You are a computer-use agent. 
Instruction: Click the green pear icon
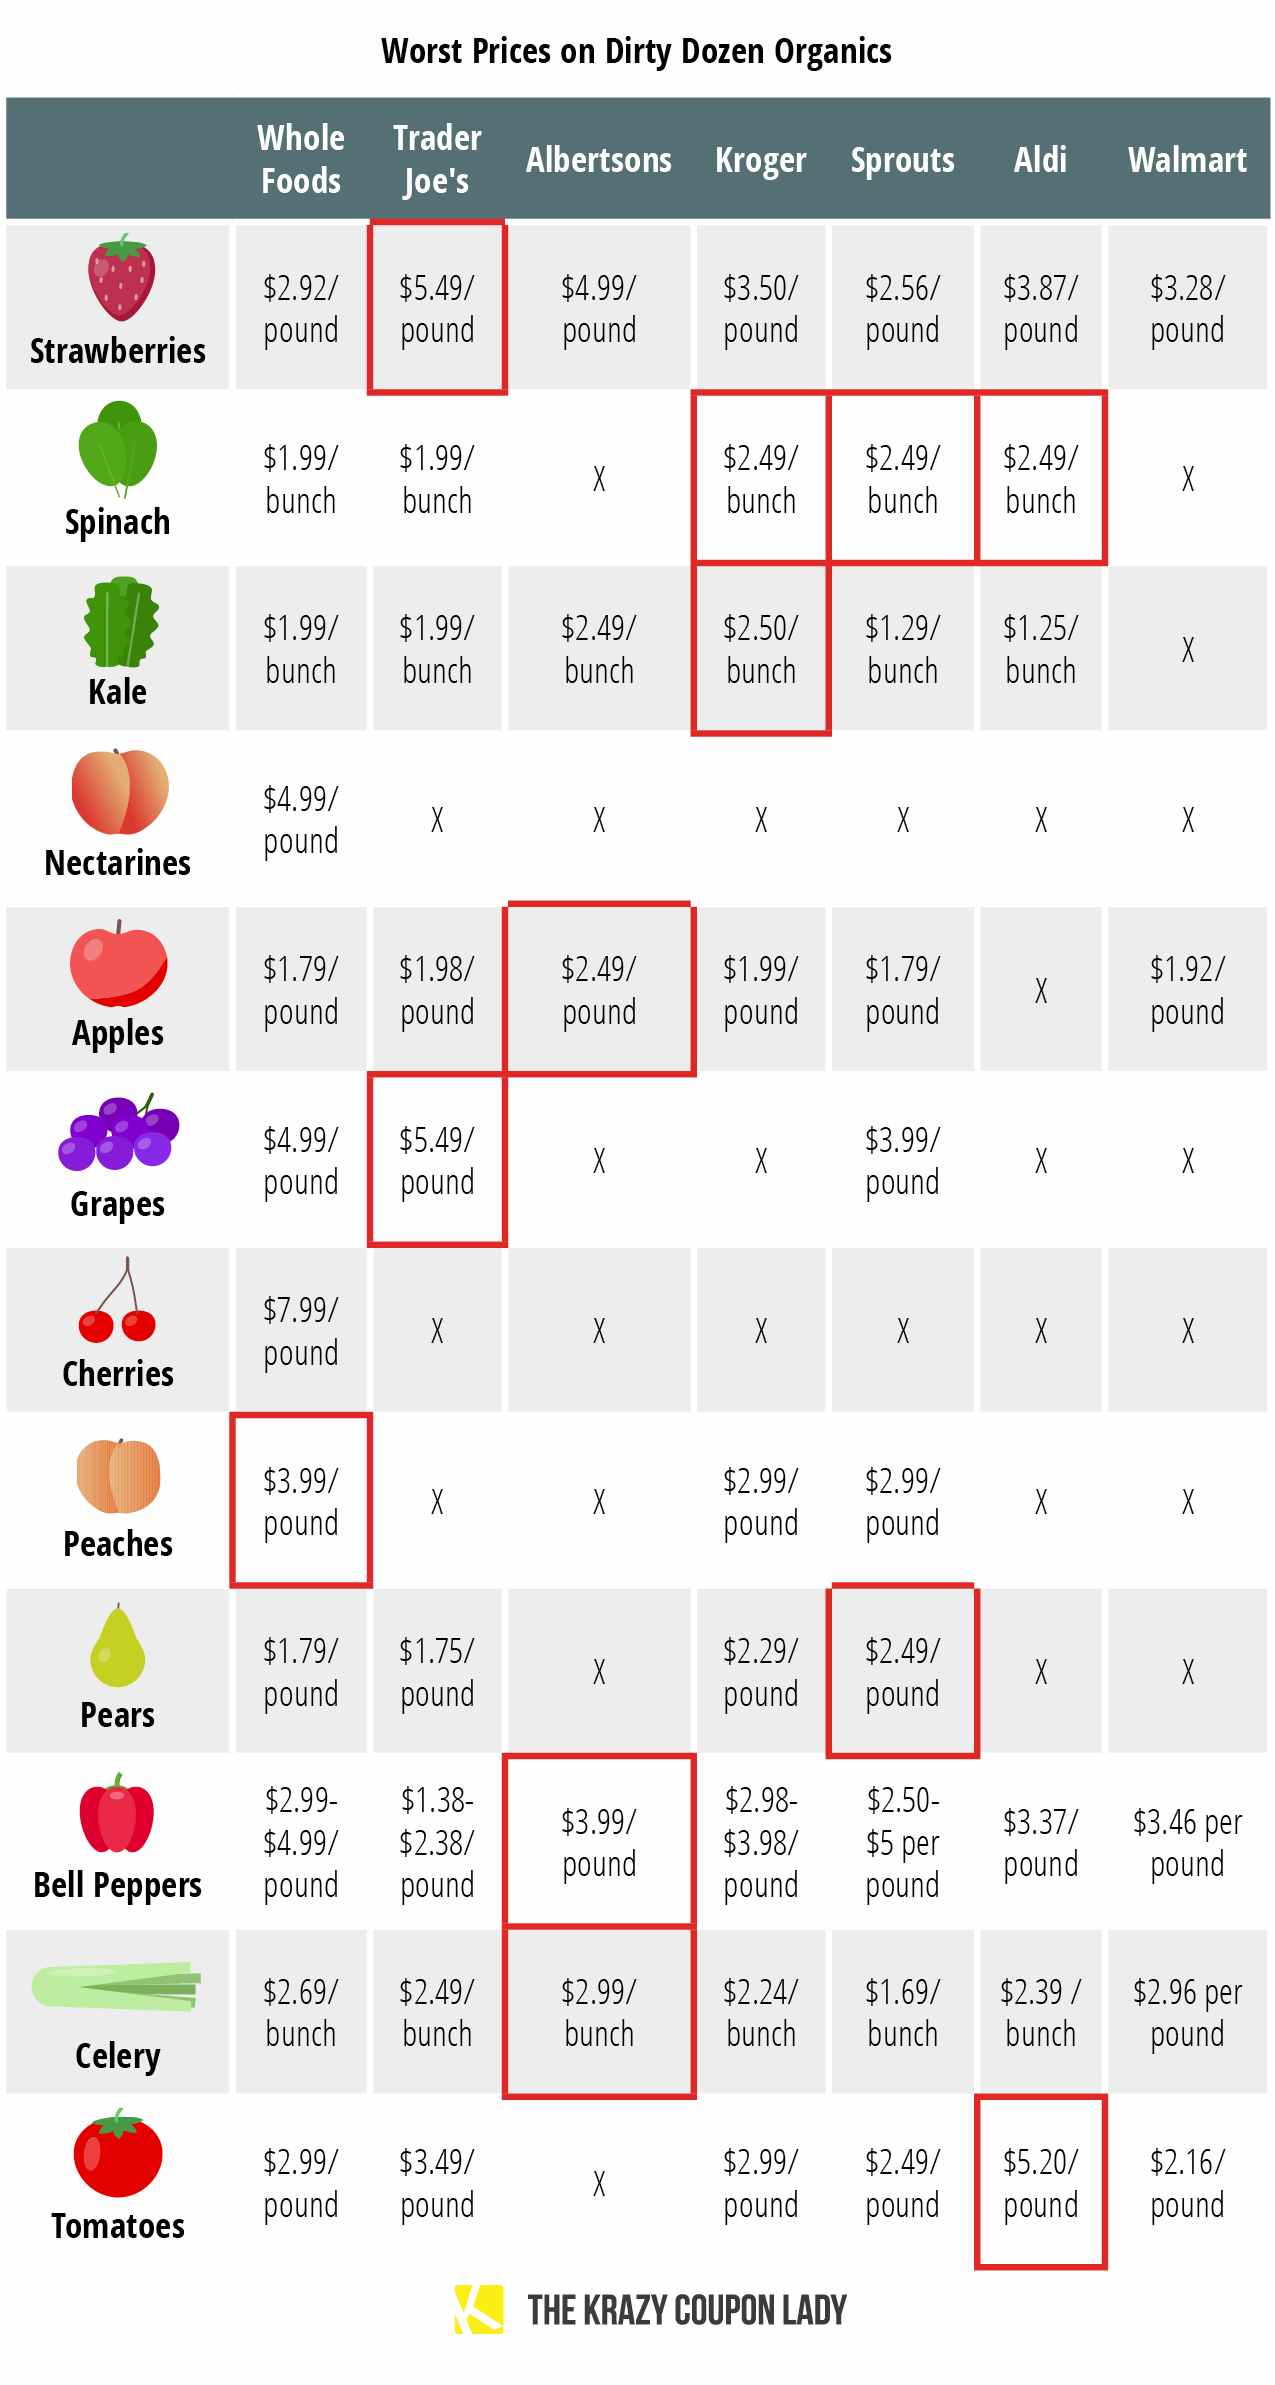coord(117,1645)
